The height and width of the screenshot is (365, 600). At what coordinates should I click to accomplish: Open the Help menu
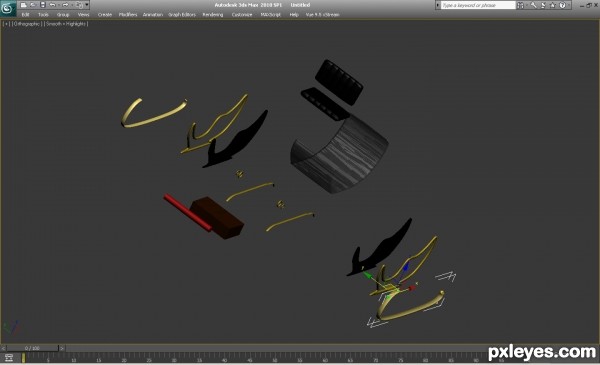(294, 15)
